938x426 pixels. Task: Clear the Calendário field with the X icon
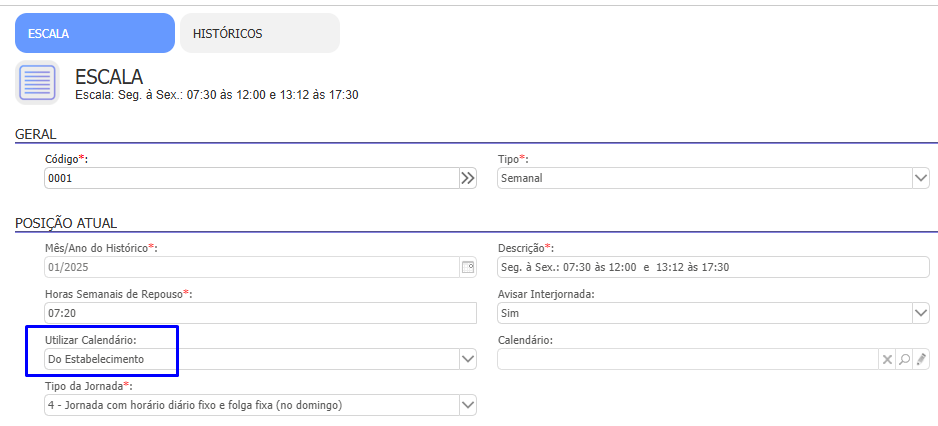886,359
